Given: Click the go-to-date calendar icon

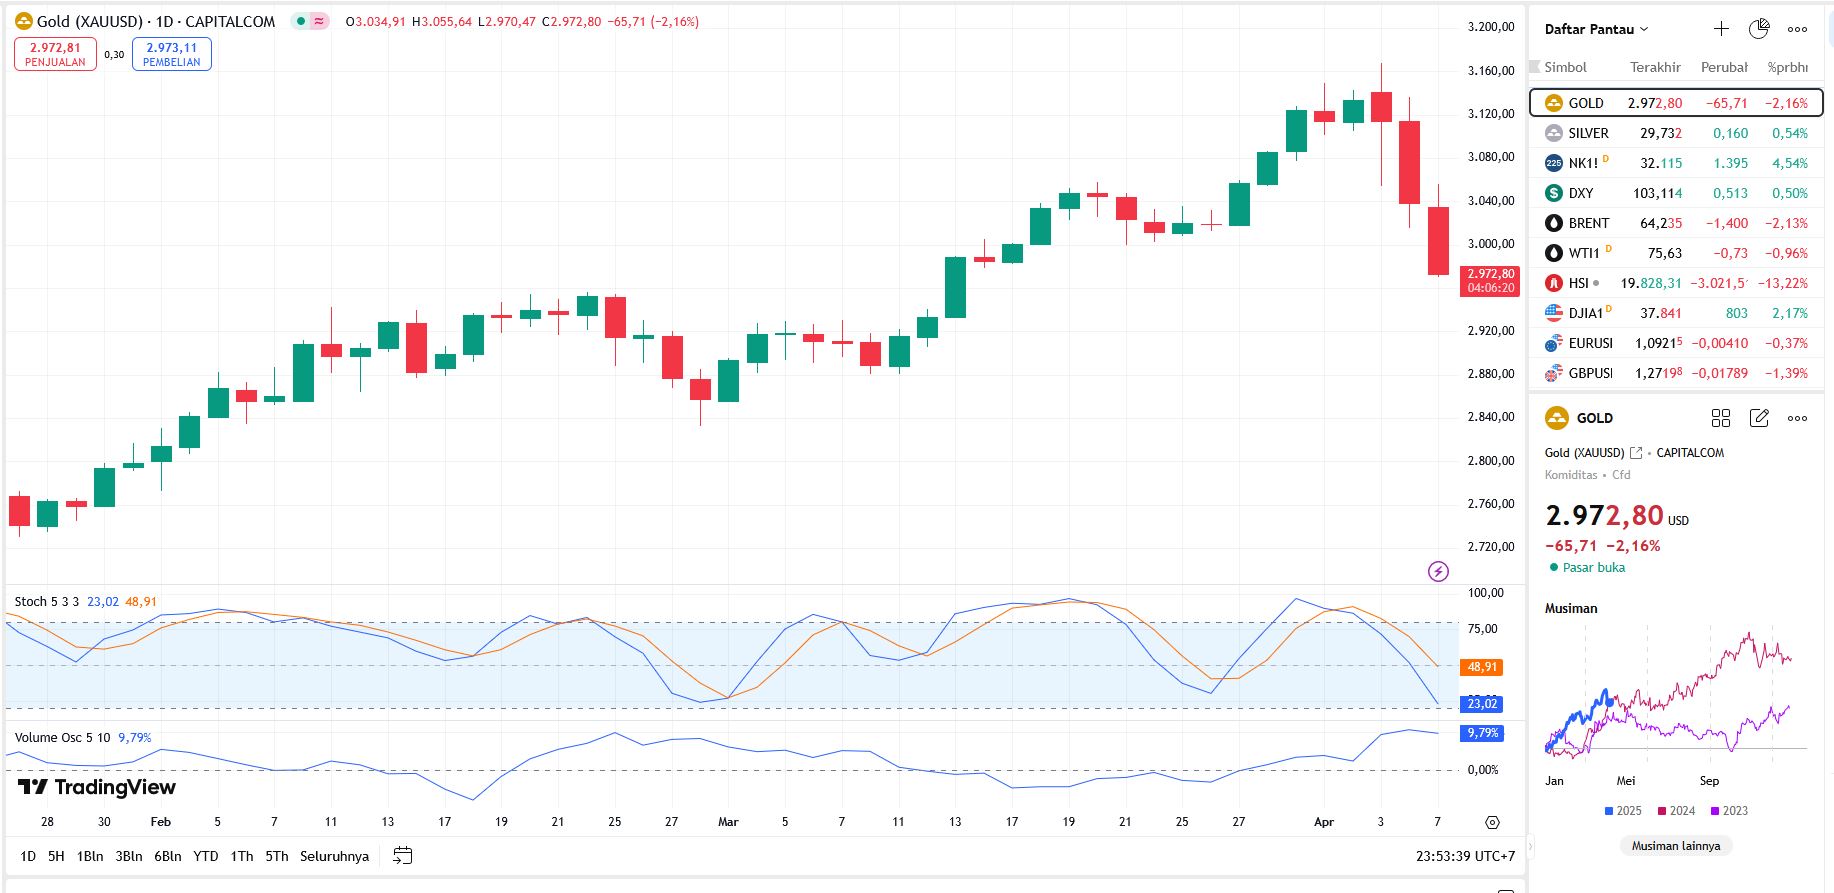Looking at the screenshot, I should [x=402, y=856].
